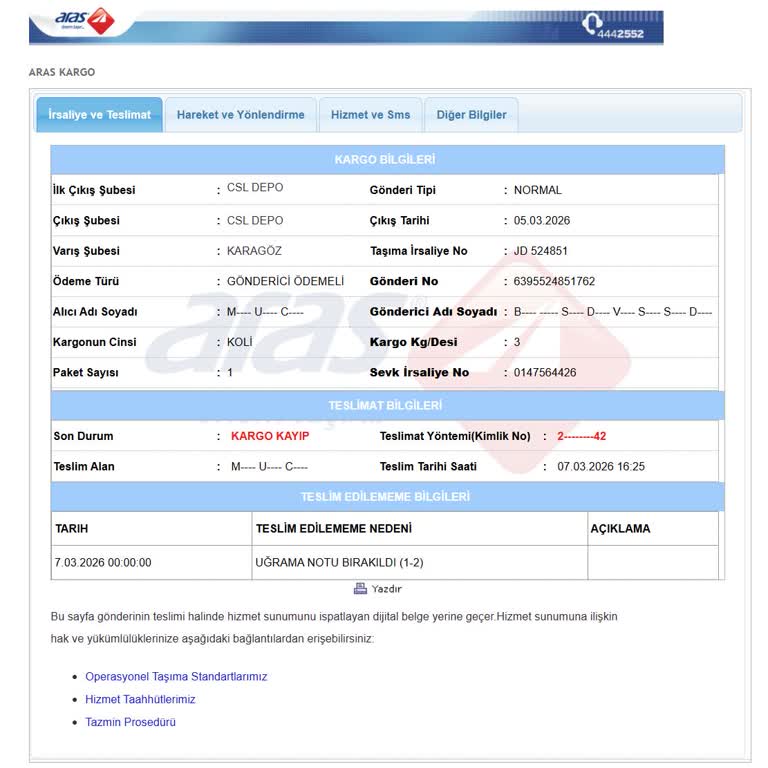The image size is (768, 768).
Task: Click TESLİM EDİLEMEME BİLGİLERİ header
Action: (x=387, y=497)
